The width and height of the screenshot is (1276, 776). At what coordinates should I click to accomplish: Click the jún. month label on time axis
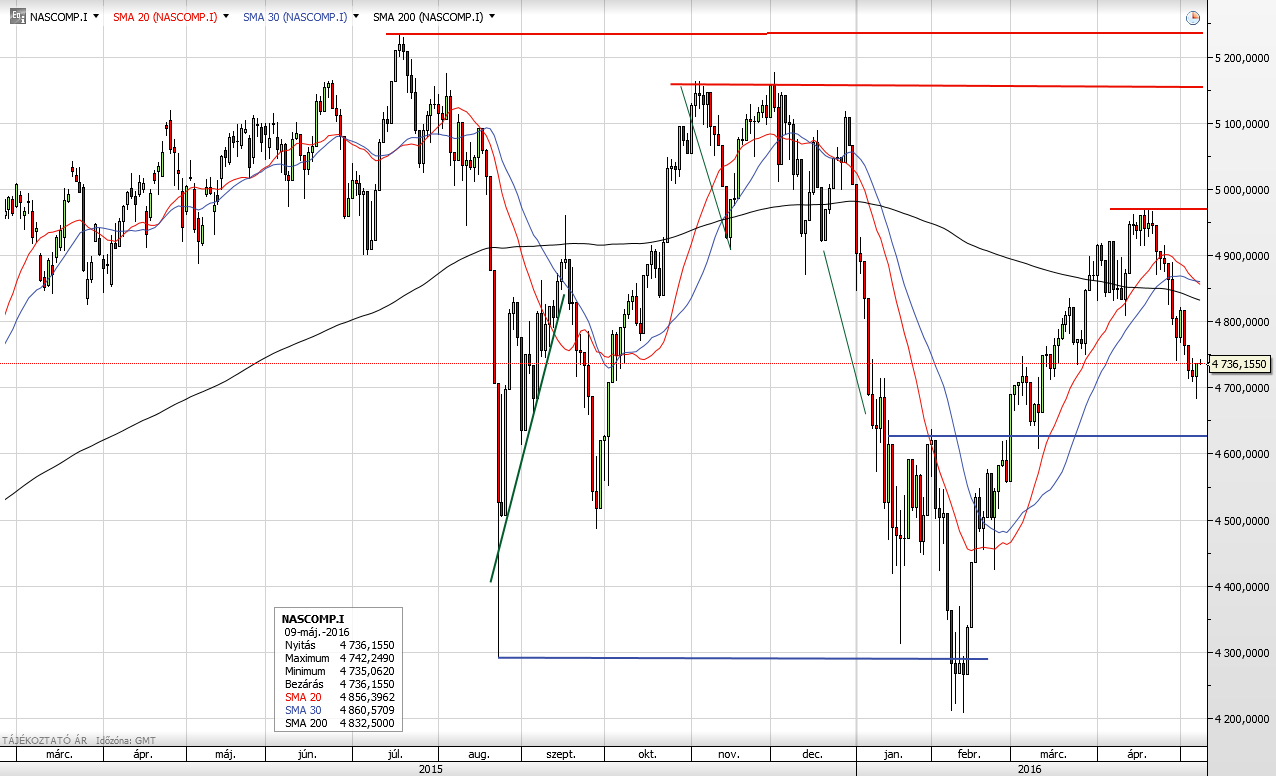(309, 755)
